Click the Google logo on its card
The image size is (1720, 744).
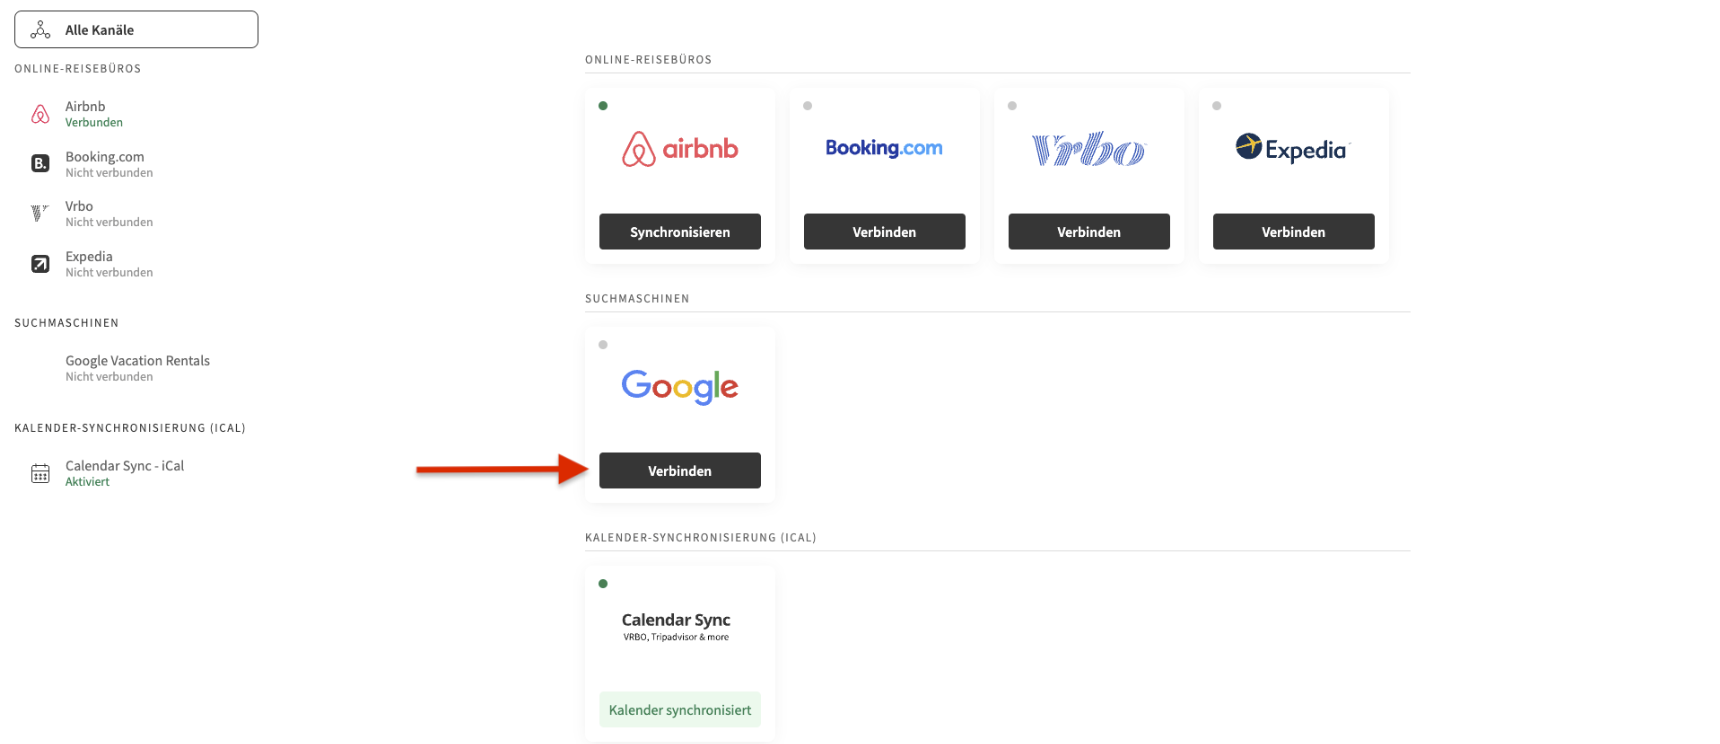coord(680,386)
